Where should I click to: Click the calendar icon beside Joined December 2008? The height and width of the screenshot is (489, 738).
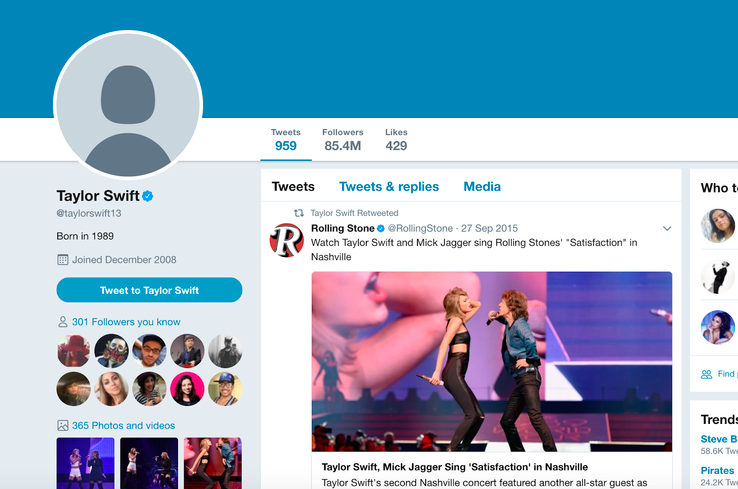tap(63, 260)
